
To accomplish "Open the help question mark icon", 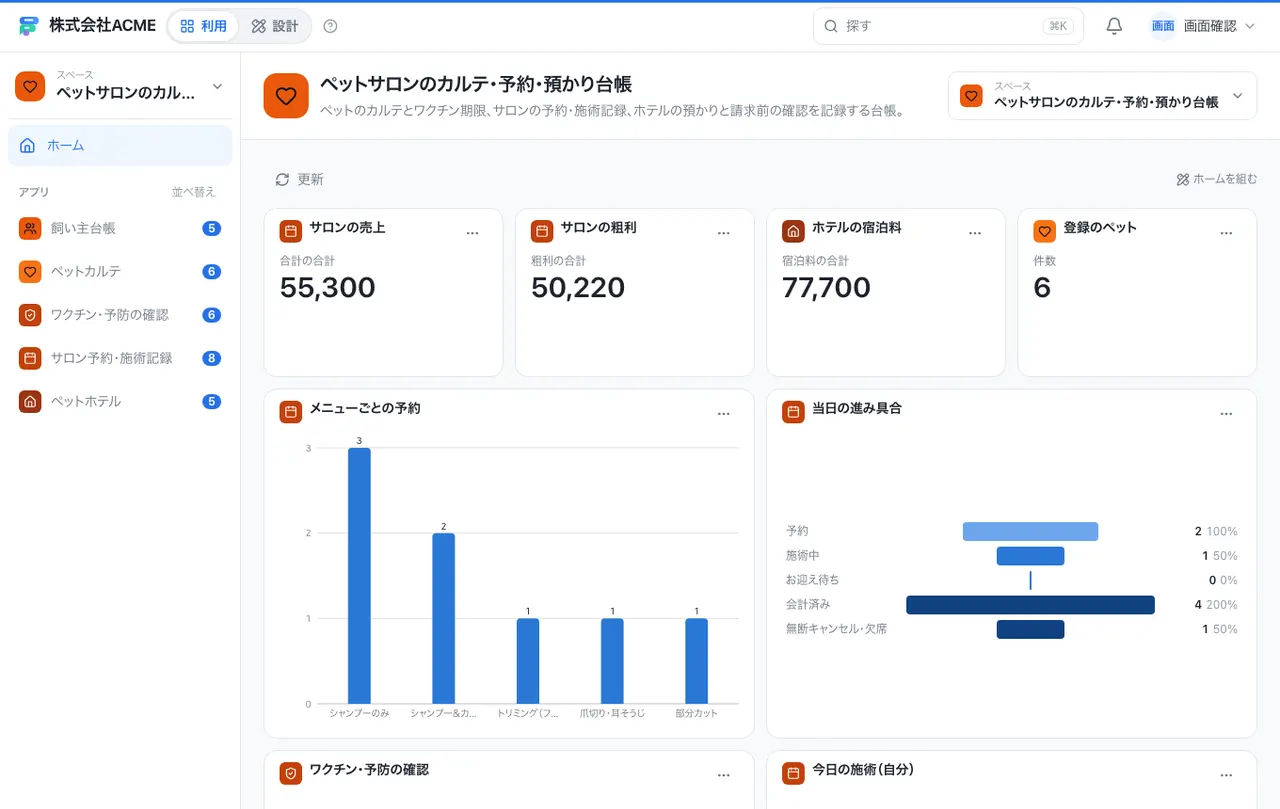I will pos(331,26).
